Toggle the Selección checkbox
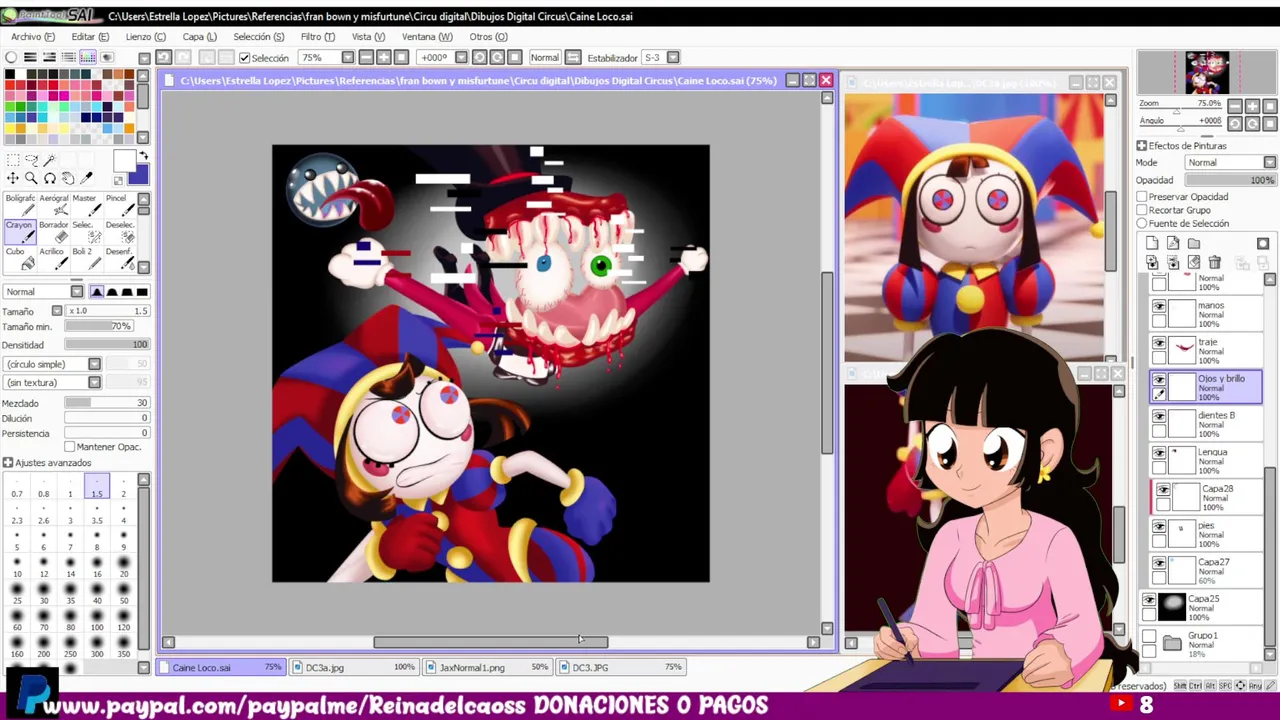 coord(244,58)
